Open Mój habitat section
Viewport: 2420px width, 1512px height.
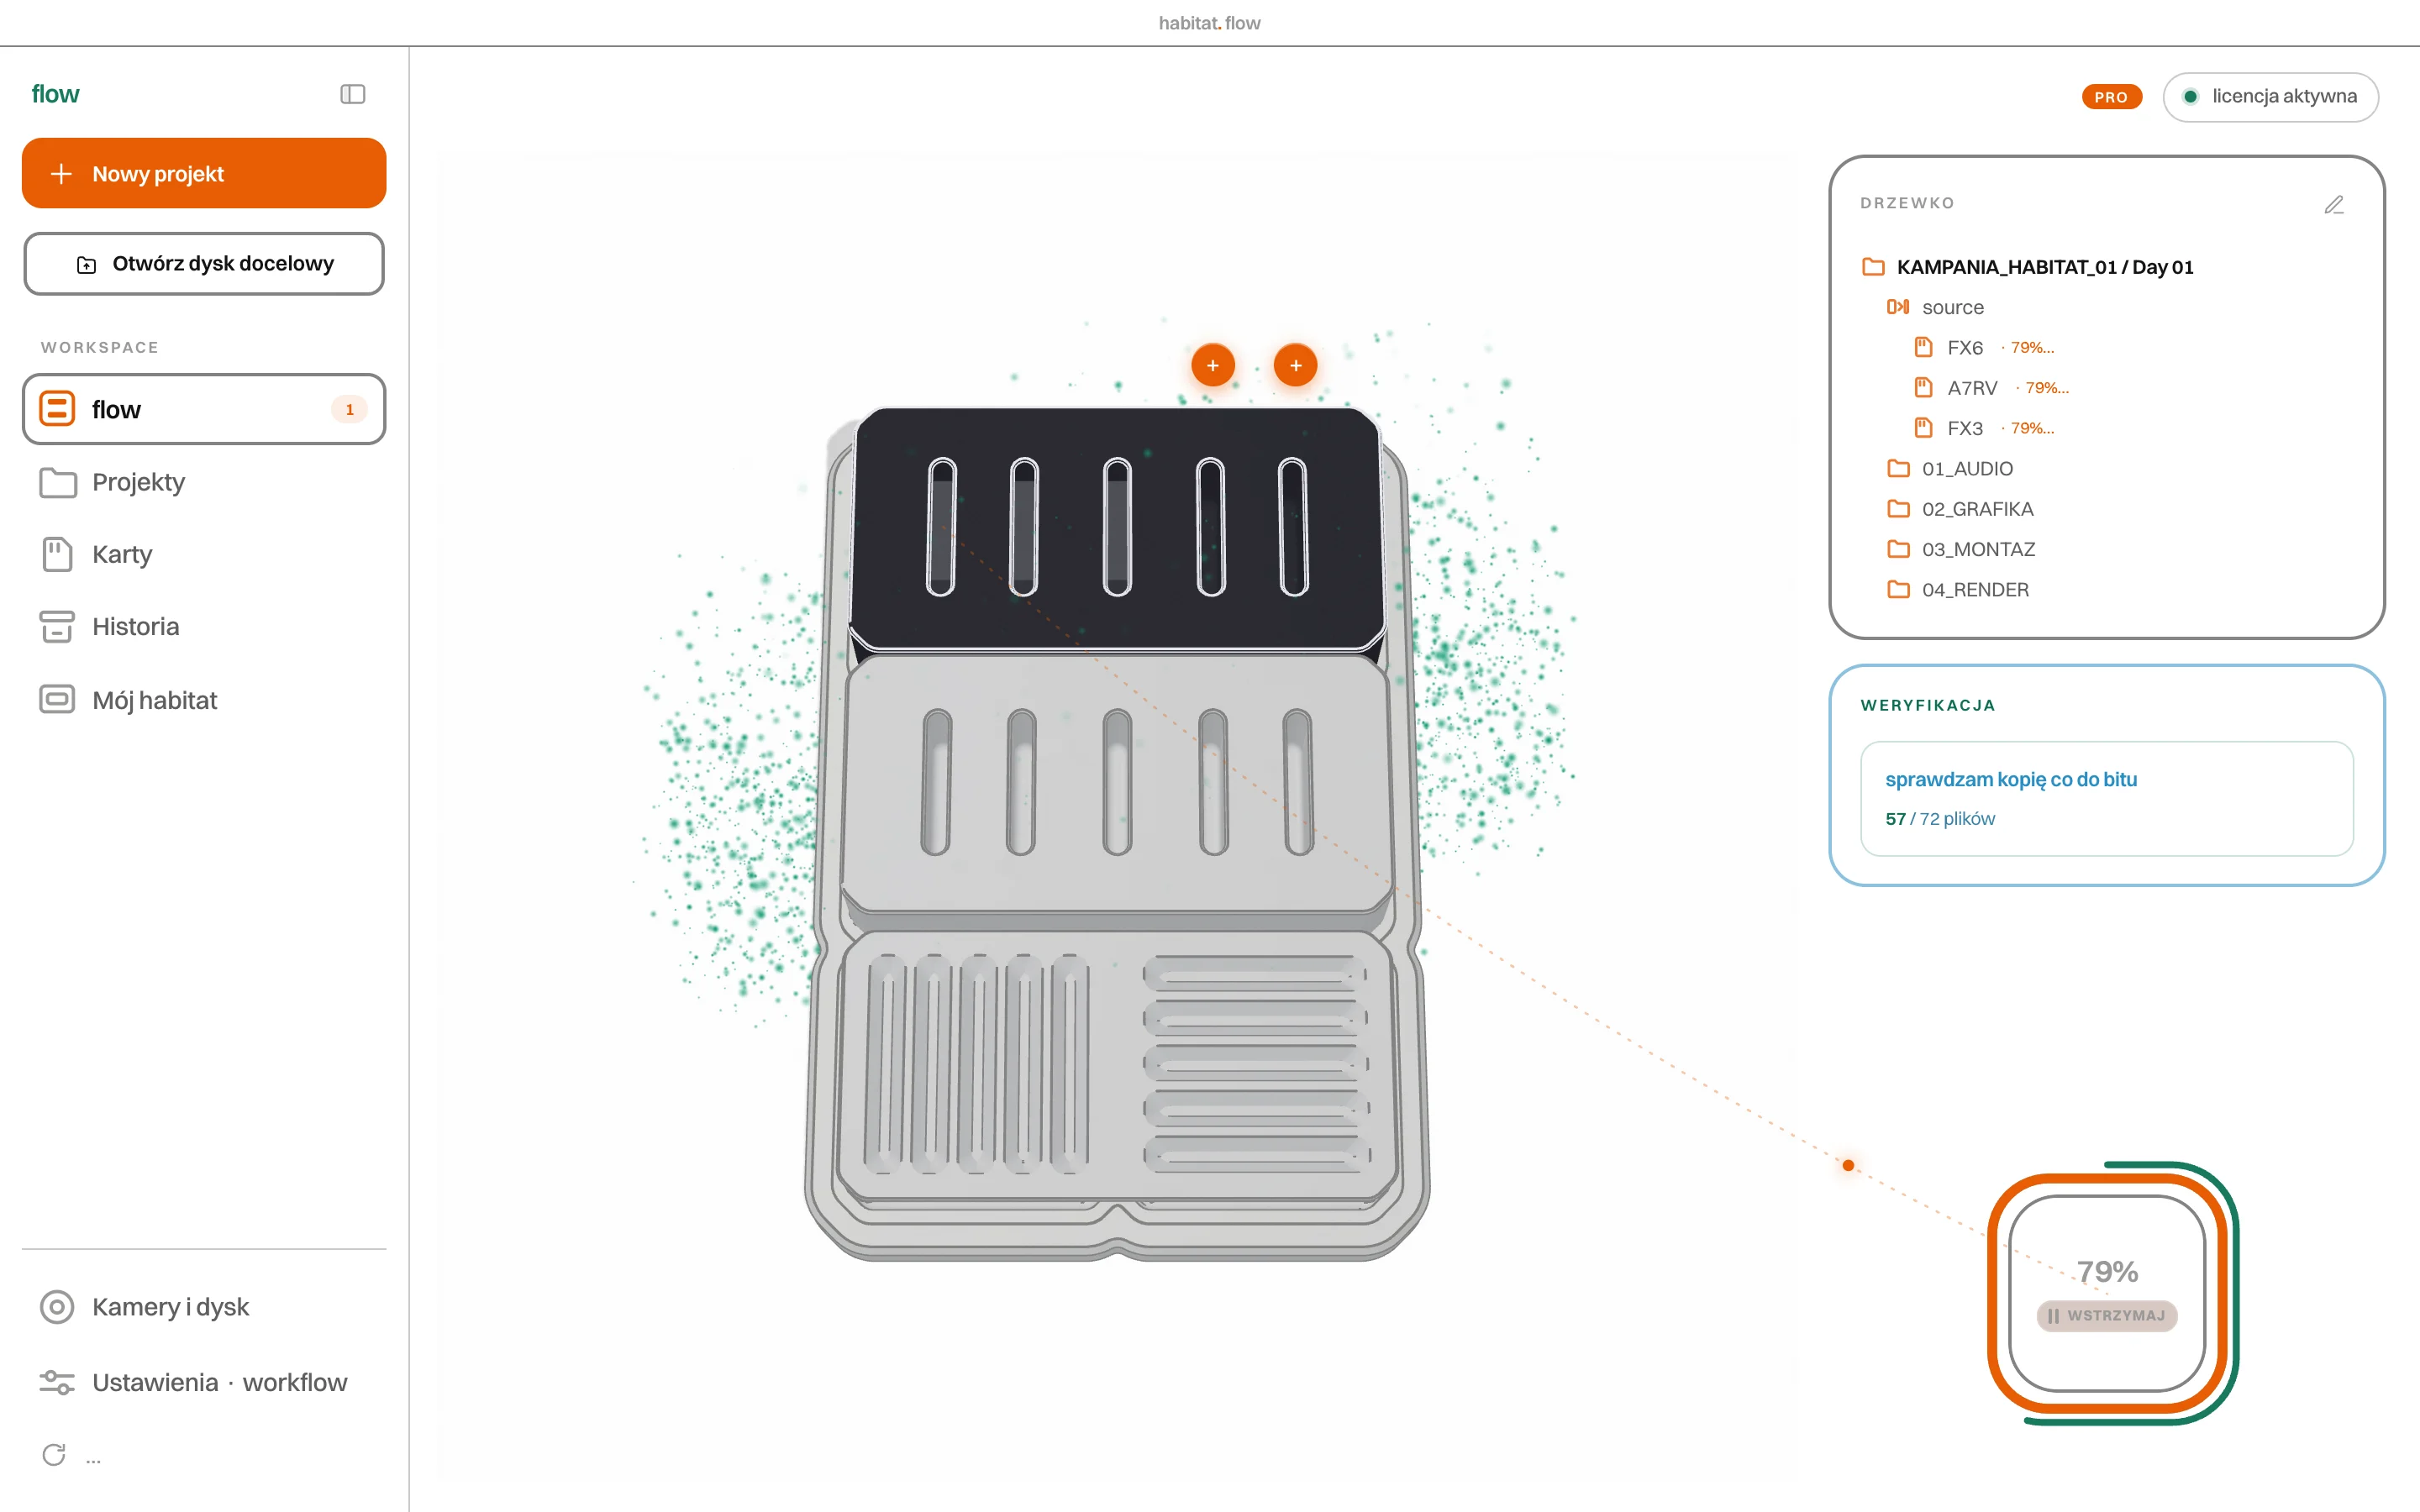coord(204,700)
